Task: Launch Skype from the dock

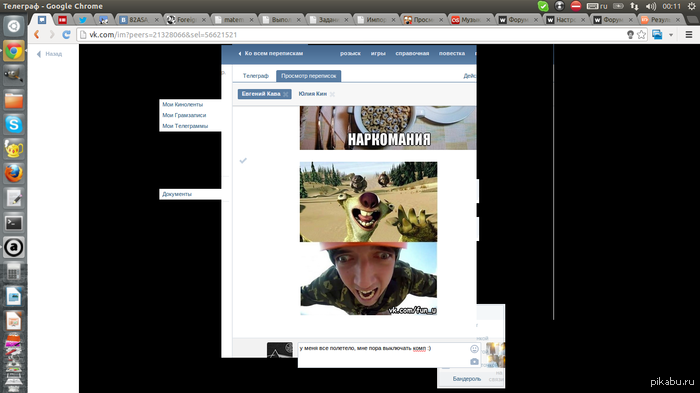Action: click(x=13, y=125)
